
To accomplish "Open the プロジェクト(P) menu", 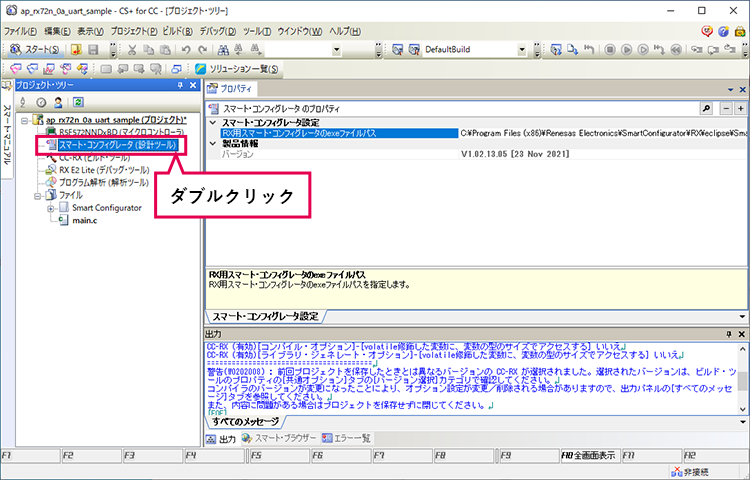I will point(134,31).
